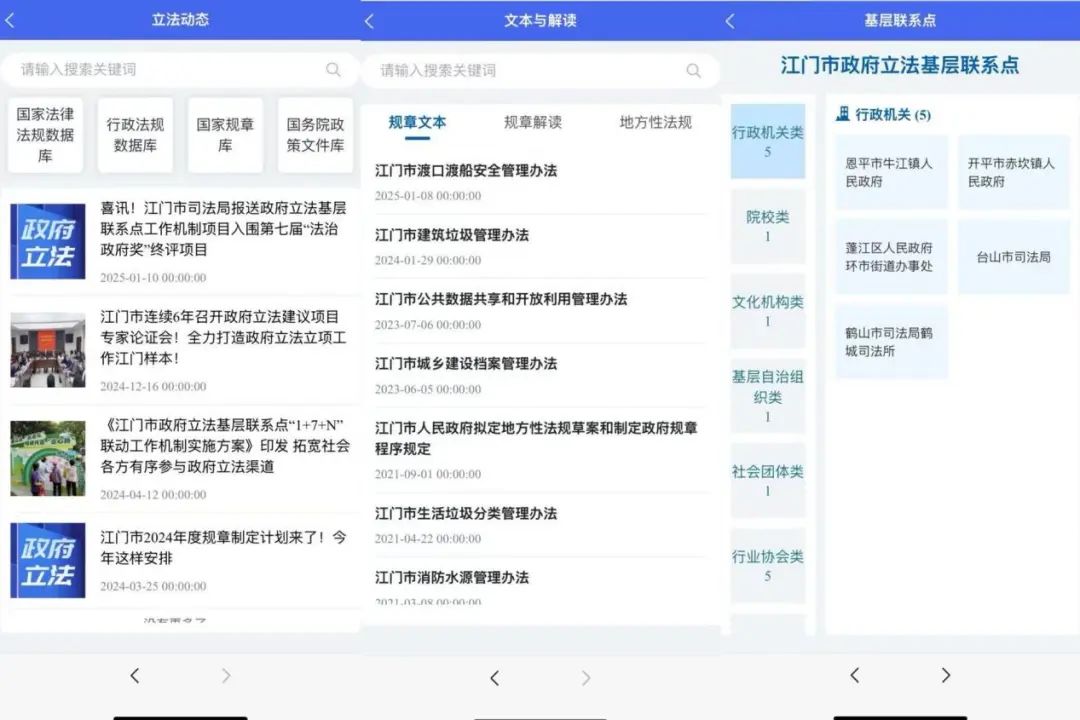Open 江门市建筑垃圾管理办法 regulation entry
Viewport: 1080px width, 720px height.
[x=452, y=235]
